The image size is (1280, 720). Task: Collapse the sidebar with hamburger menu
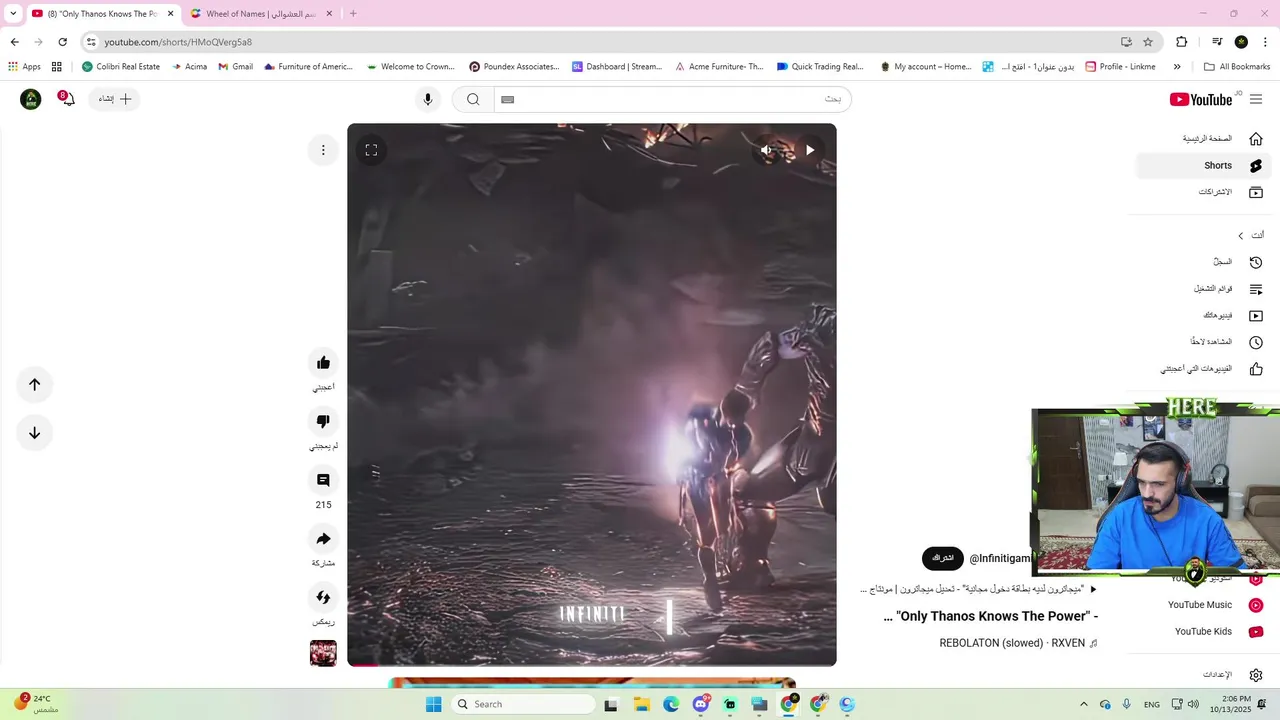pos(1256,99)
